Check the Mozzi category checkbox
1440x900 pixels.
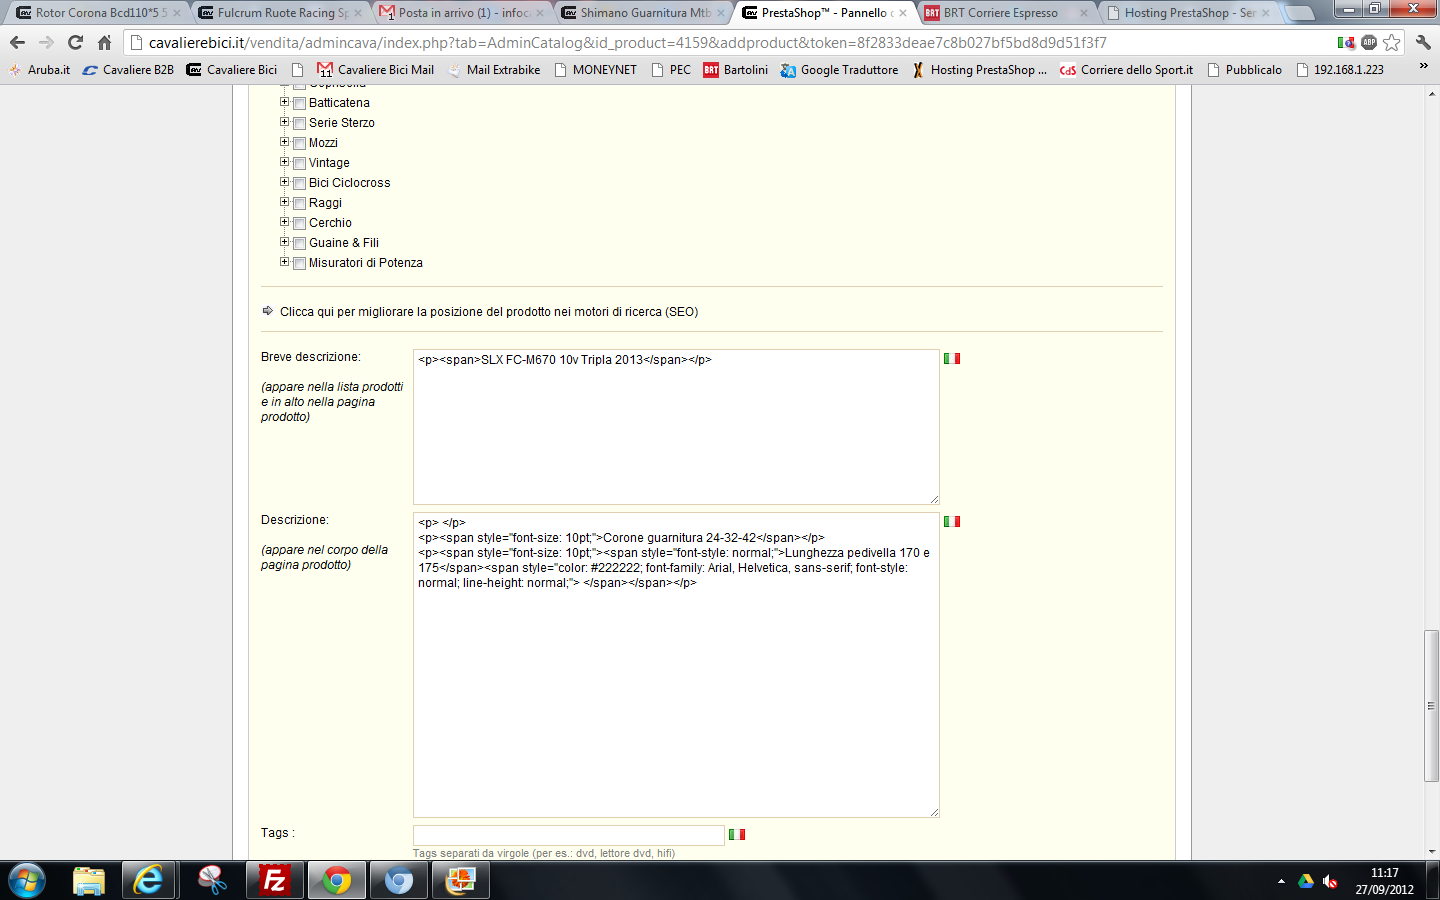pos(299,143)
